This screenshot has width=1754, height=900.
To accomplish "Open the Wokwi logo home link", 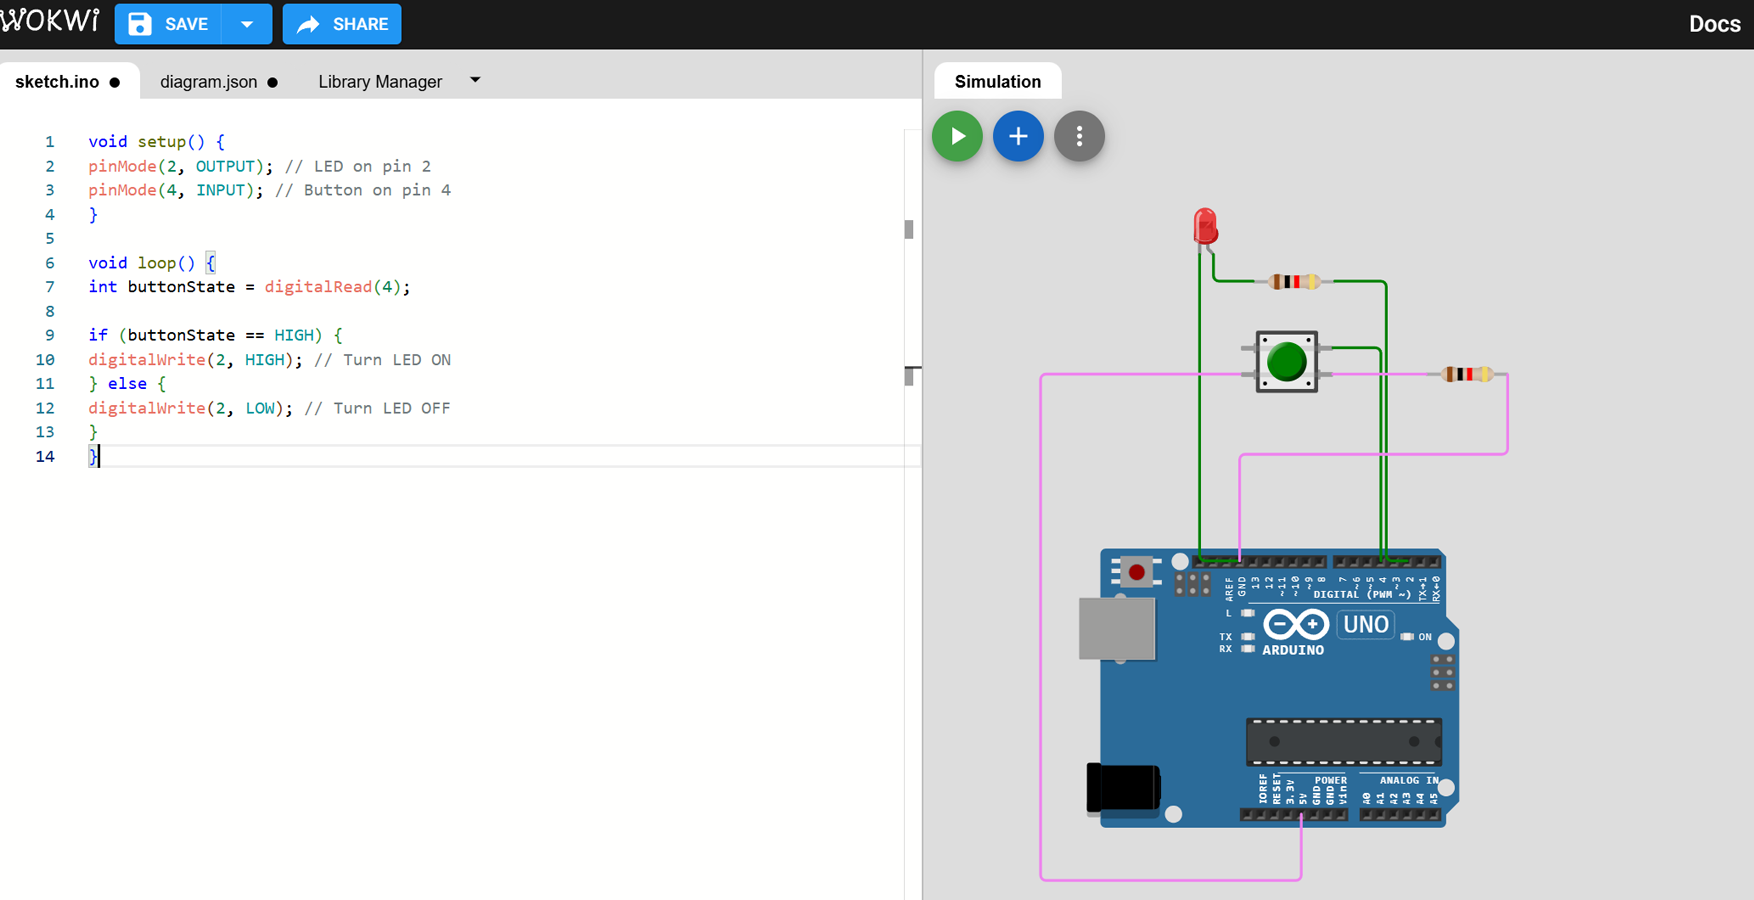I will pyautogui.click(x=50, y=22).
